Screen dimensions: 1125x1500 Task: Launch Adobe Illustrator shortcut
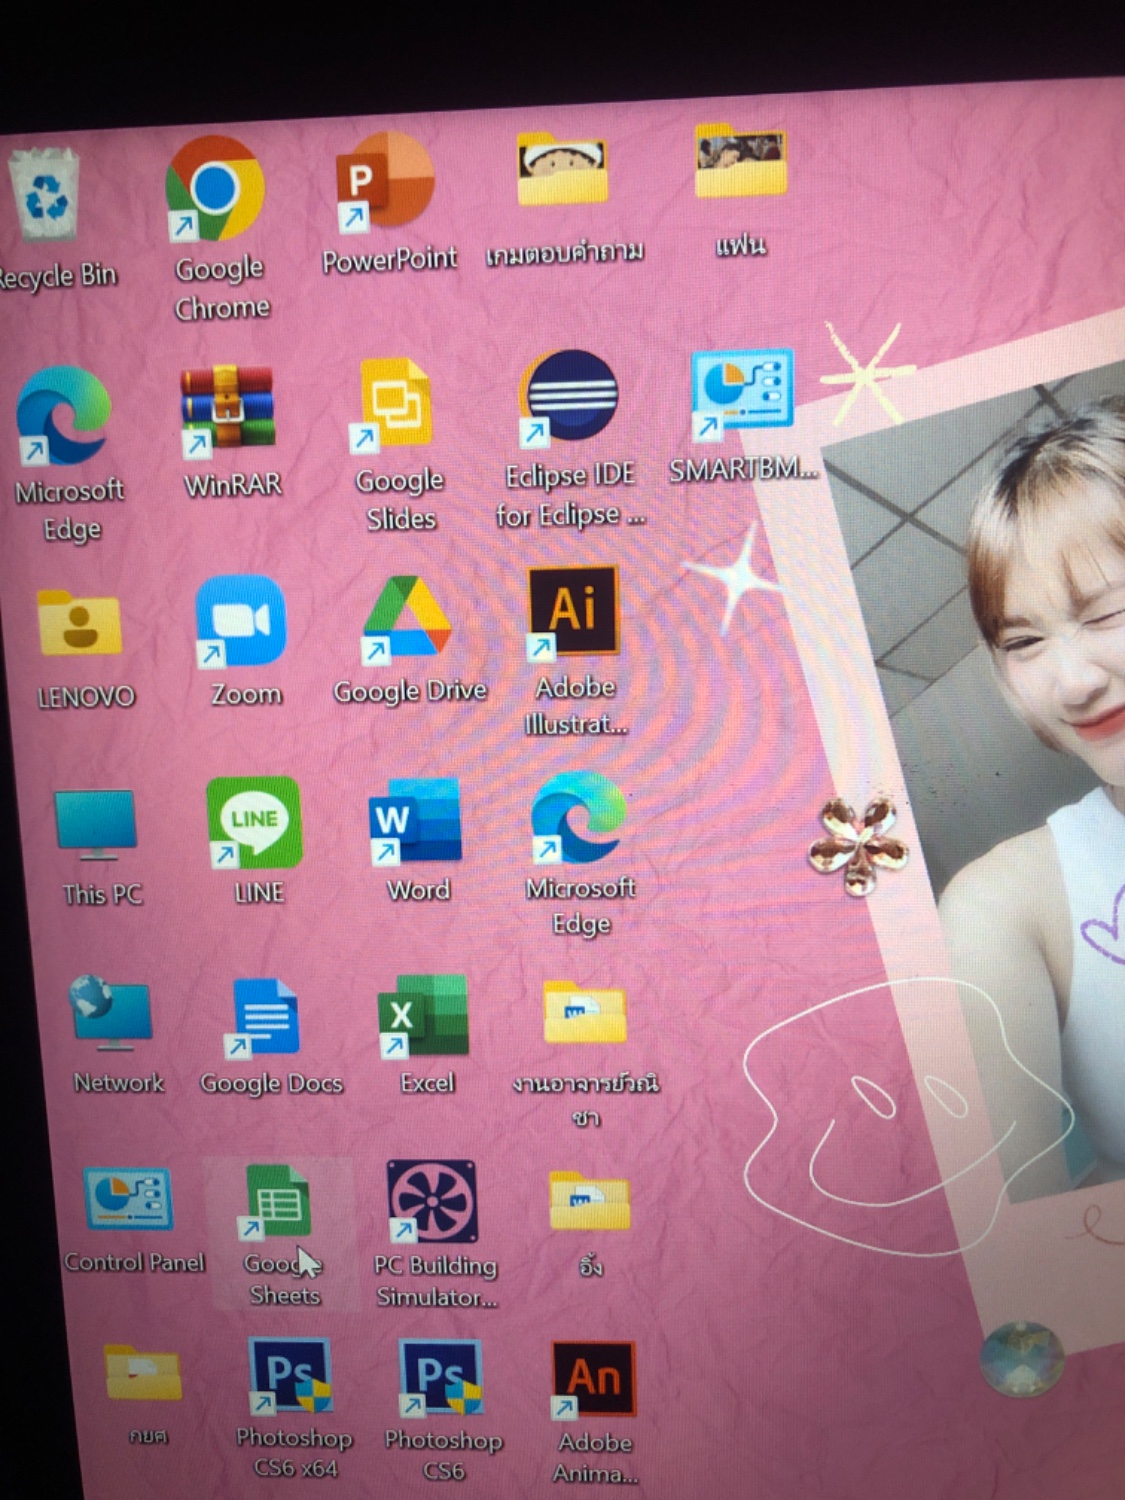pos(573,611)
